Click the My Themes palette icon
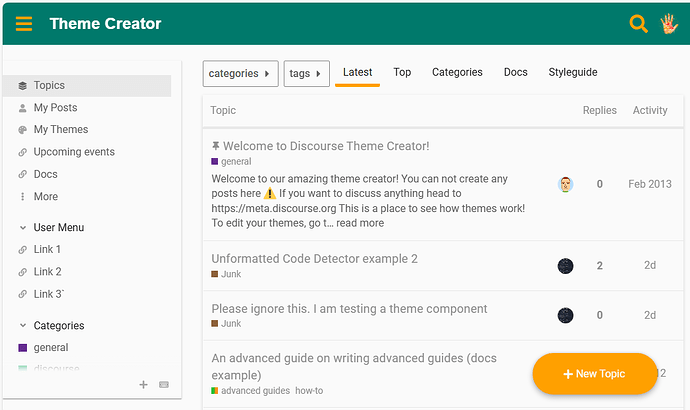 pyautogui.click(x=22, y=130)
